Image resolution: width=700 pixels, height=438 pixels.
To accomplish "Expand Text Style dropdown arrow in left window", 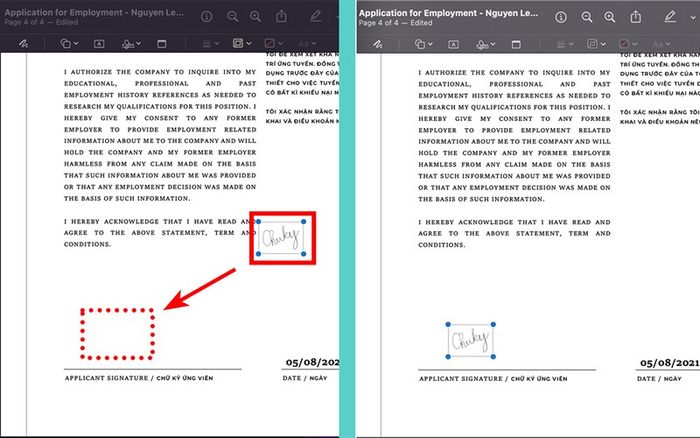I will 314,44.
